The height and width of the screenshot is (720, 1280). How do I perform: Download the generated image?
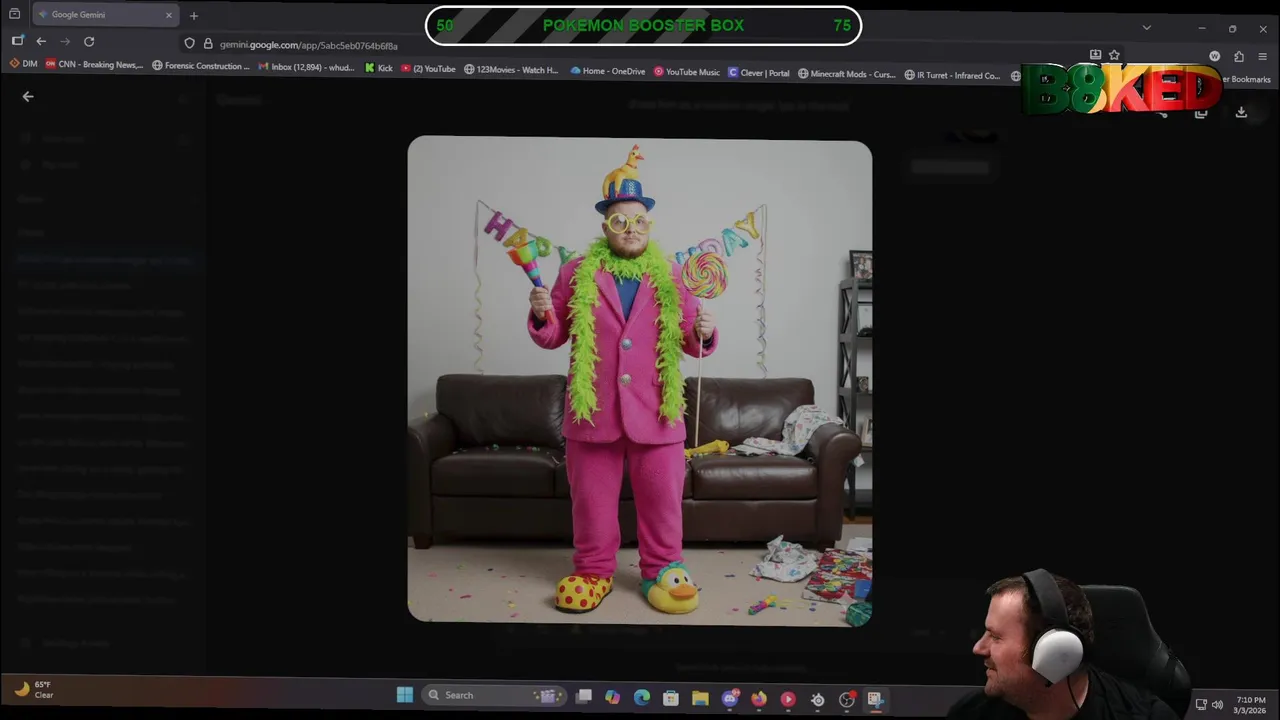(1241, 112)
